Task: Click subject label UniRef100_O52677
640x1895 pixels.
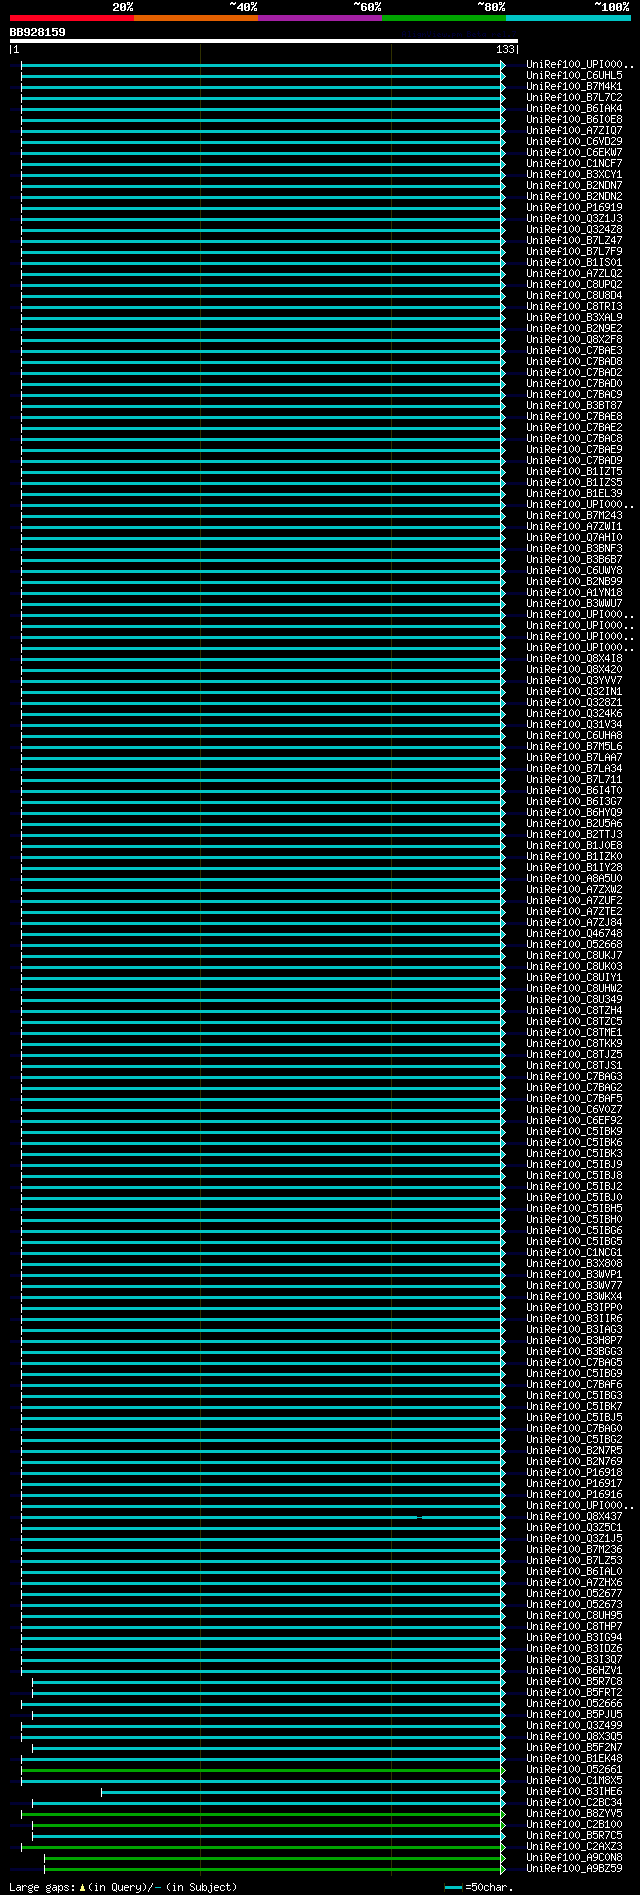Action: tap(575, 1593)
